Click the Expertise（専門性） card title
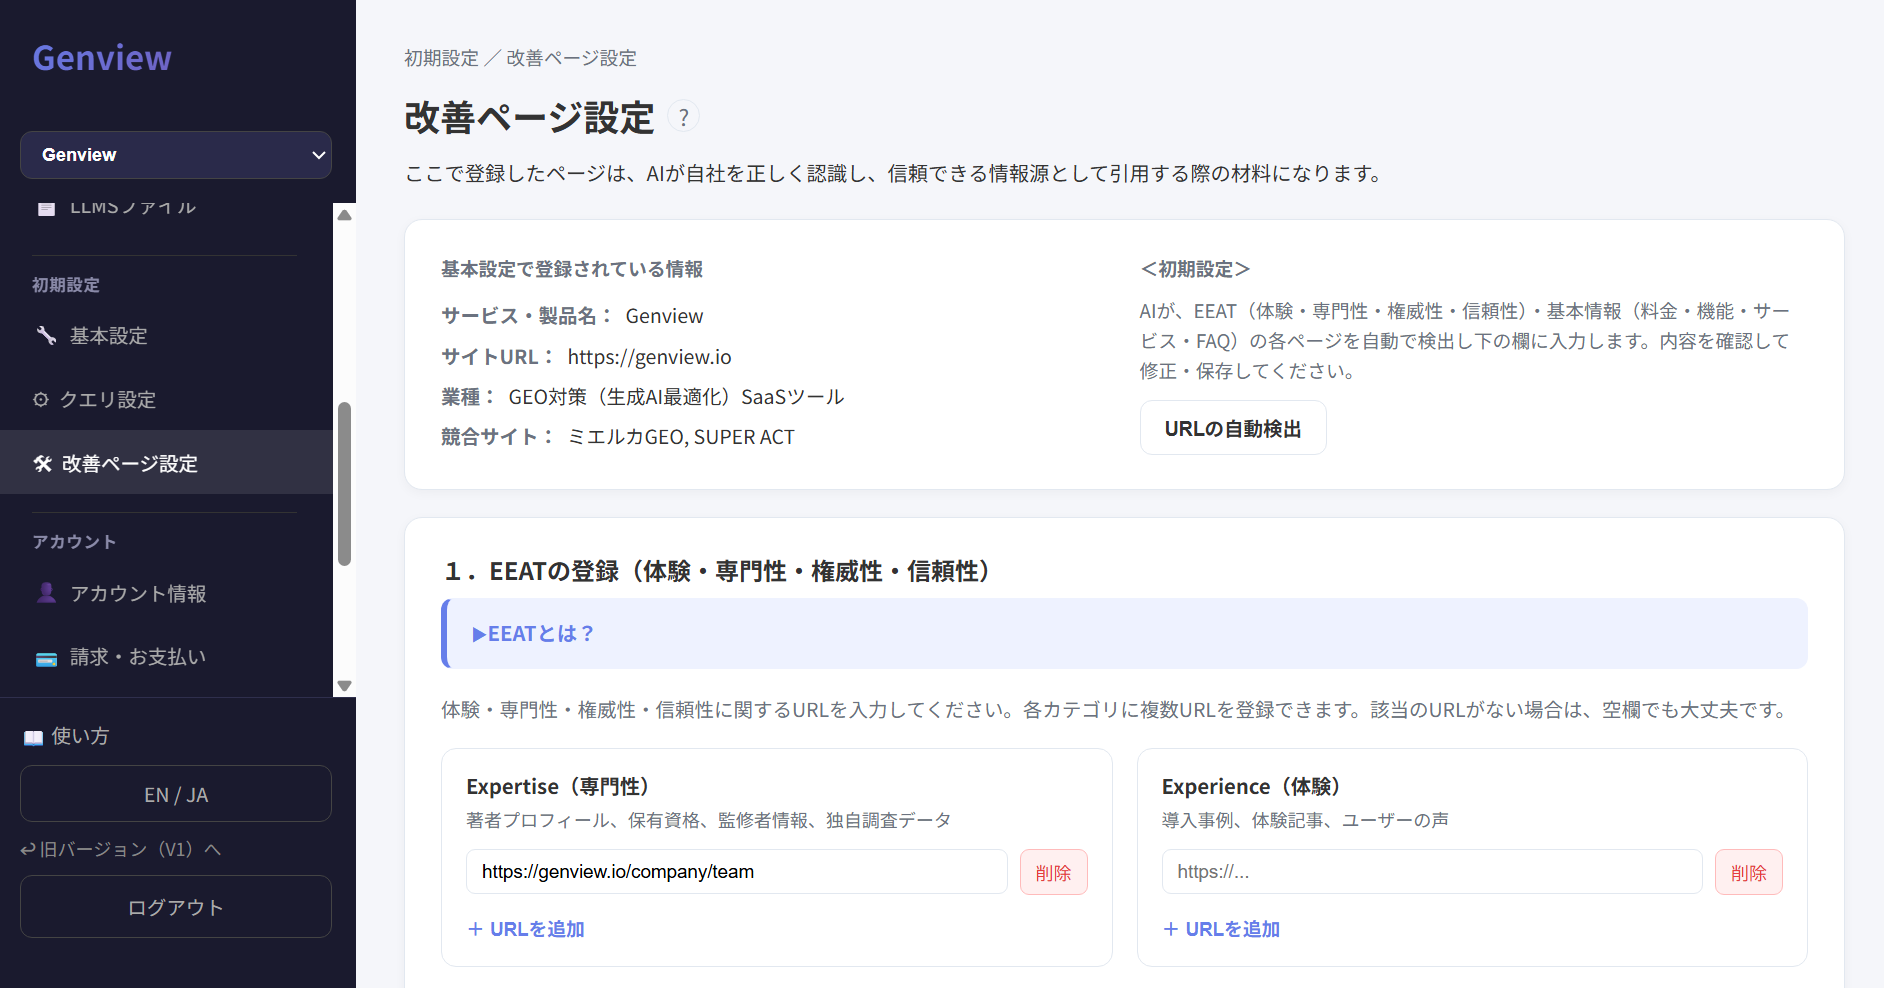This screenshot has height=988, width=1884. (562, 787)
